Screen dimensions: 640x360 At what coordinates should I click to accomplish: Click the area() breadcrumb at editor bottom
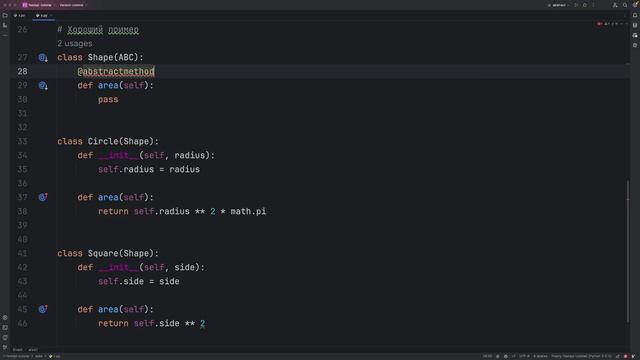pos(33,350)
